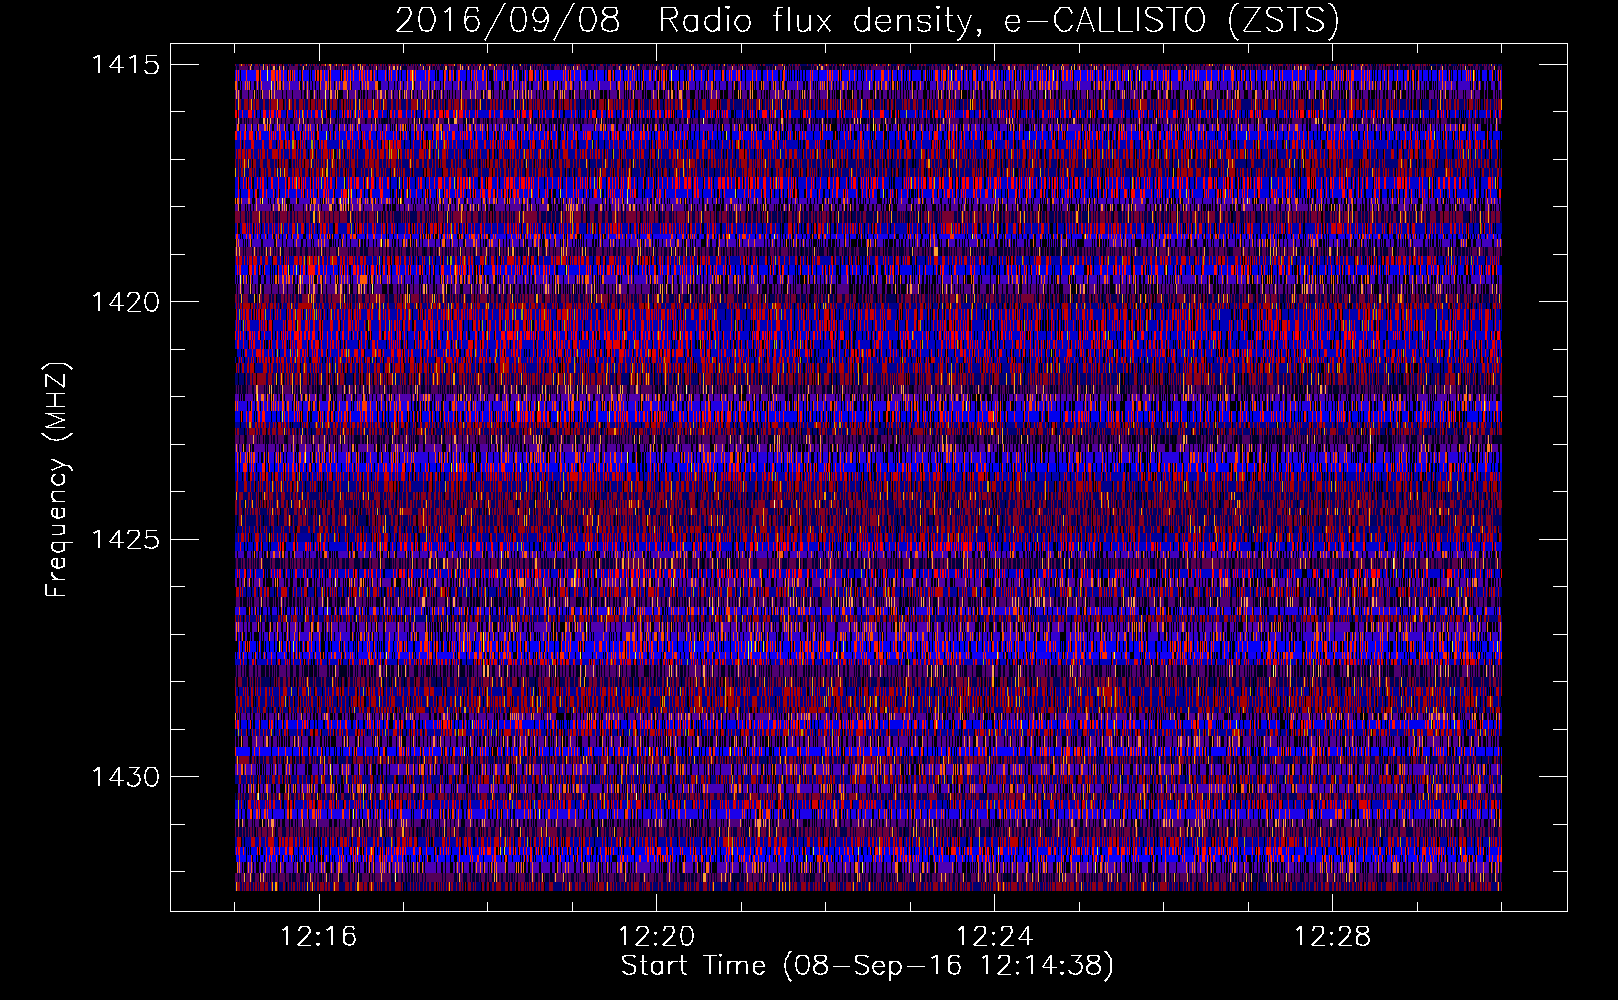Select the 1420 frequency axis label
This screenshot has width=1618, height=1000.
125,303
